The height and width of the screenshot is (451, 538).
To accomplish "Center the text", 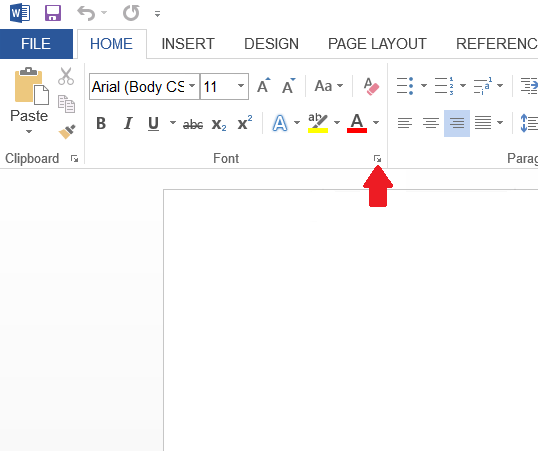I will [x=431, y=123].
